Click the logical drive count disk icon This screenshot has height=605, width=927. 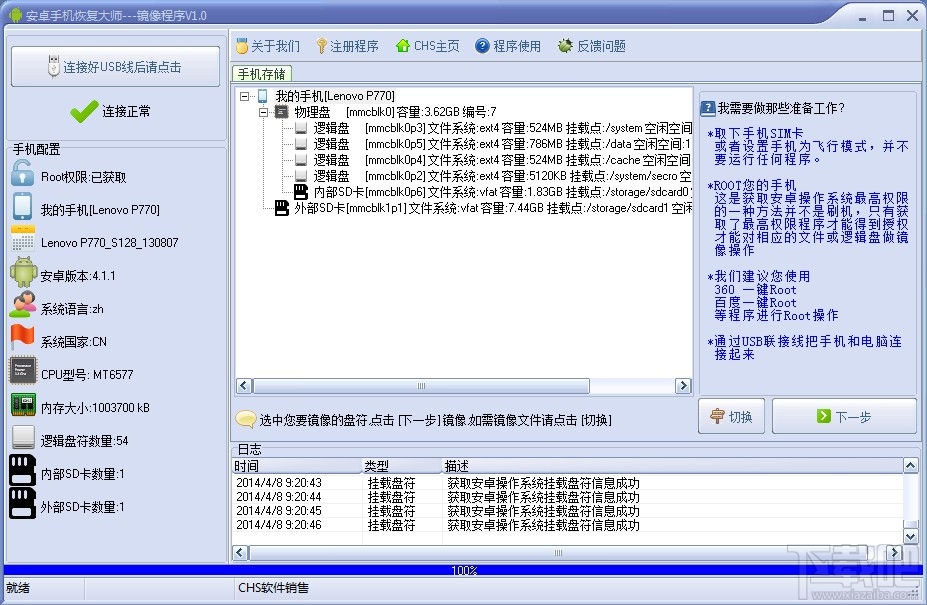23,438
